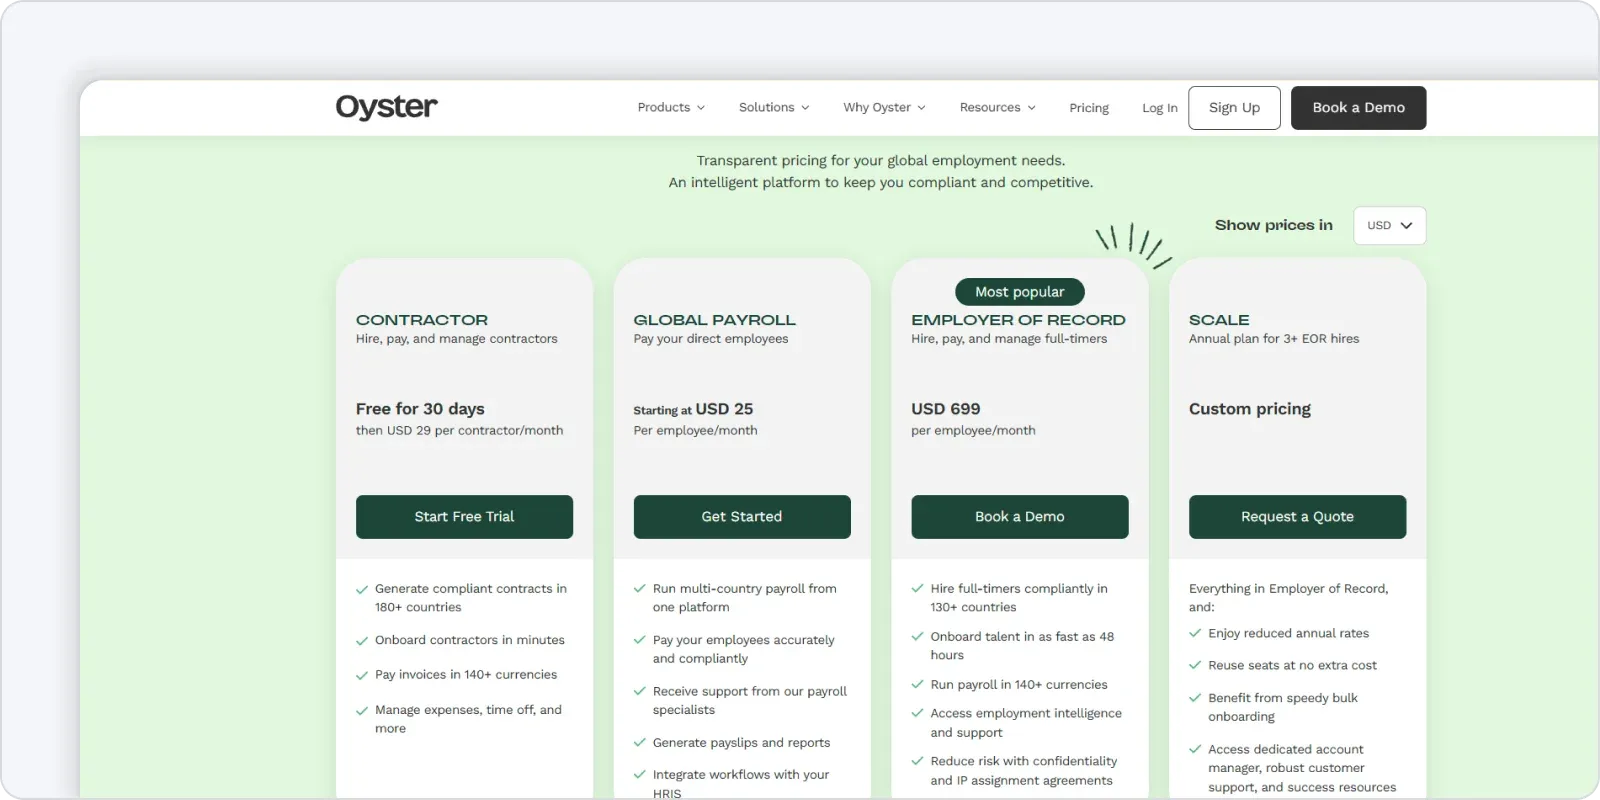Click 'Pay your direct employees' subtitle
1600x800 pixels.
pos(711,339)
